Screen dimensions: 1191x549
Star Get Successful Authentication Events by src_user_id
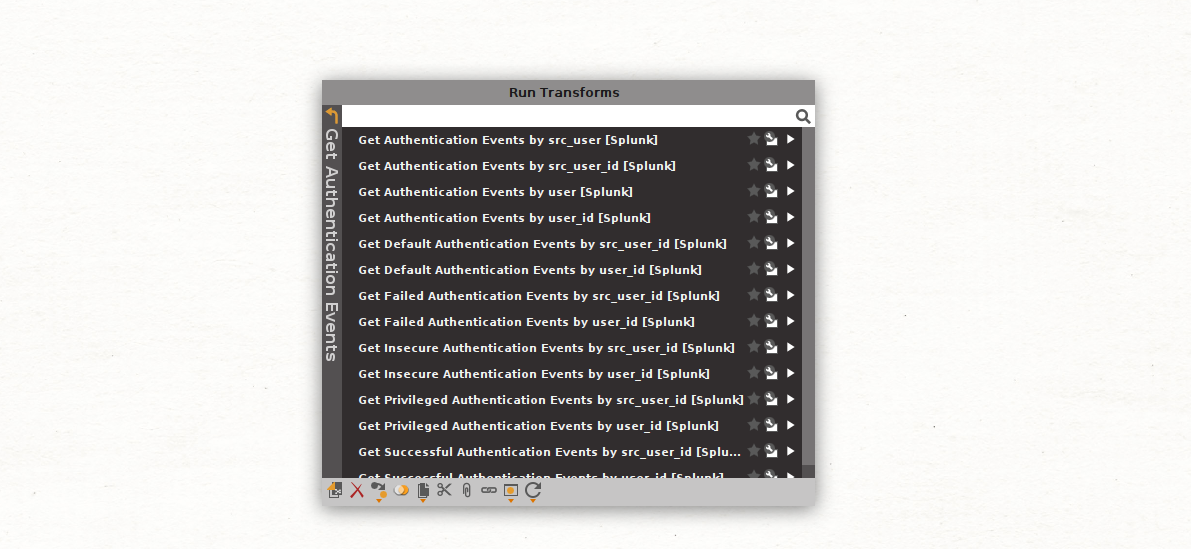pyautogui.click(x=753, y=450)
